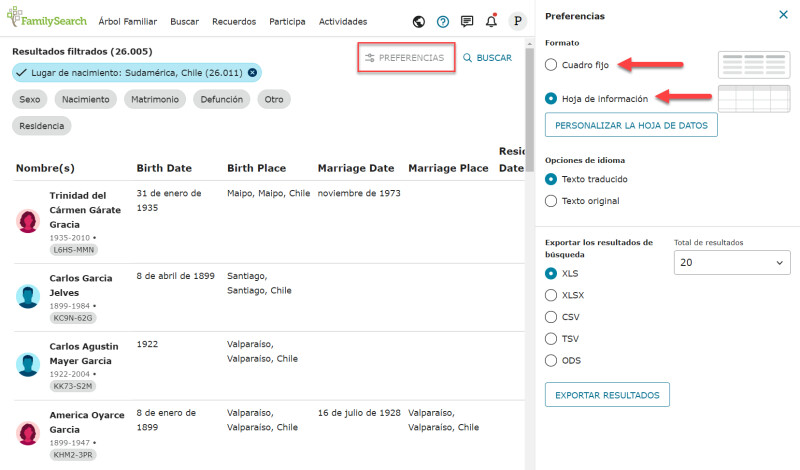
Task: Click ID badge L6HS-MMN
Action: pos(74,250)
